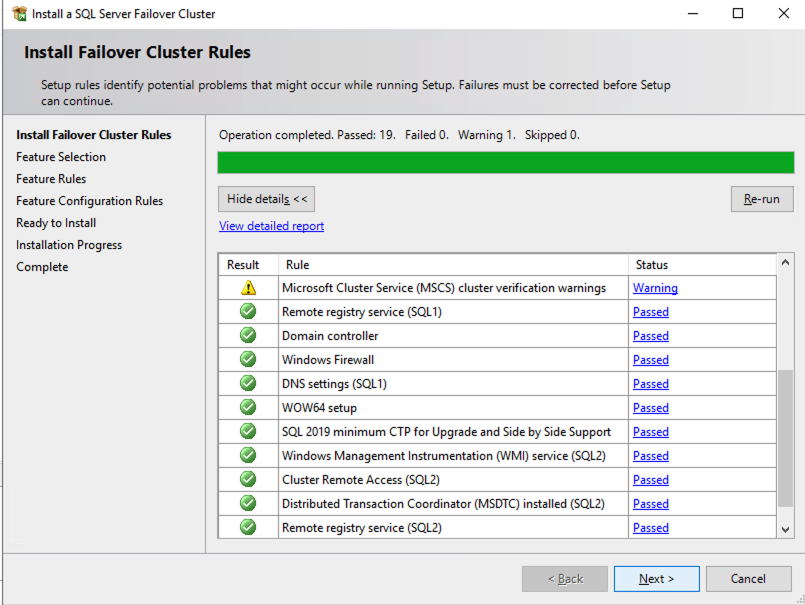805x605 pixels.
Task: Click the green progress bar
Action: click(x=505, y=163)
